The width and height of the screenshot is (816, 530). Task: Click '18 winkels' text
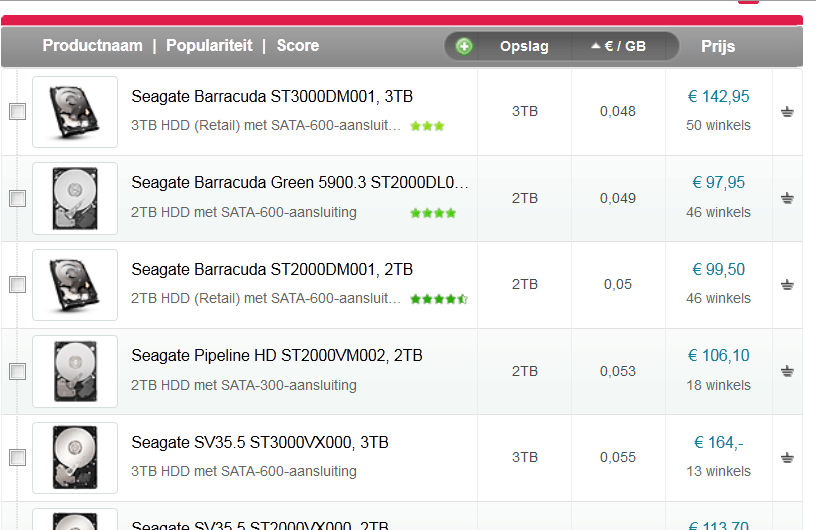pyautogui.click(x=718, y=385)
